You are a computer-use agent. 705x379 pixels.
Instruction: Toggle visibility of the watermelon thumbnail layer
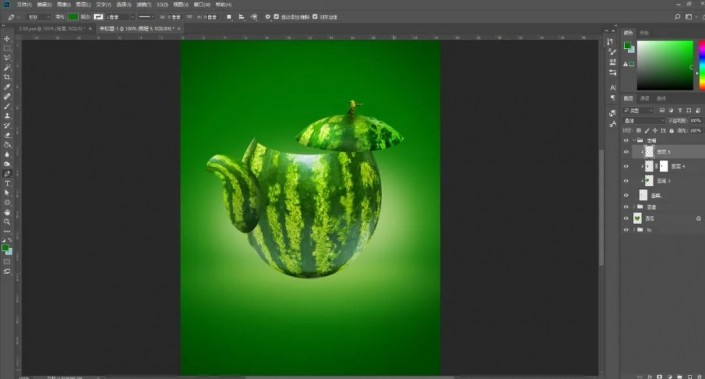click(626, 181)
